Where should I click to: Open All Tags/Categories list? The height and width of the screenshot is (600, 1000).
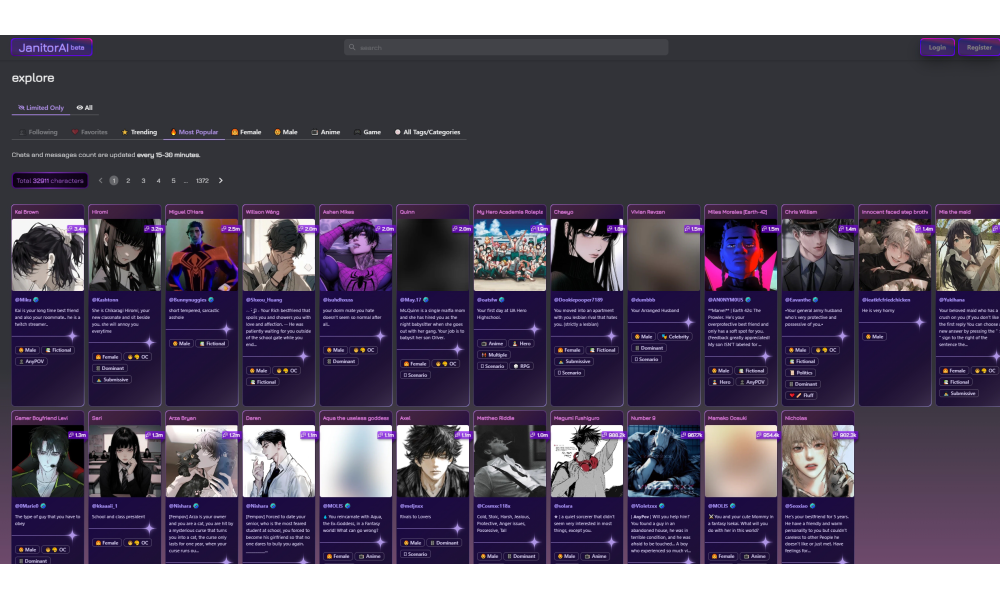tap(427, 132)
